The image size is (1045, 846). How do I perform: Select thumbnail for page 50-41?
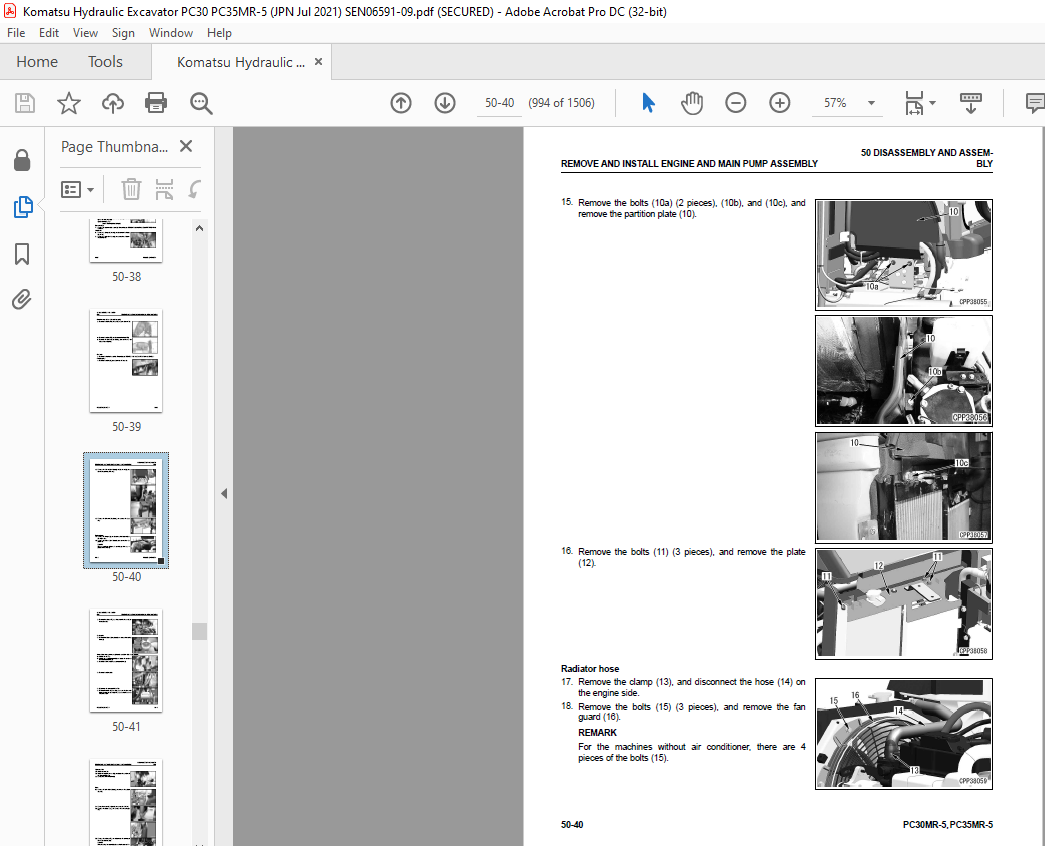(x=126, y=661)
